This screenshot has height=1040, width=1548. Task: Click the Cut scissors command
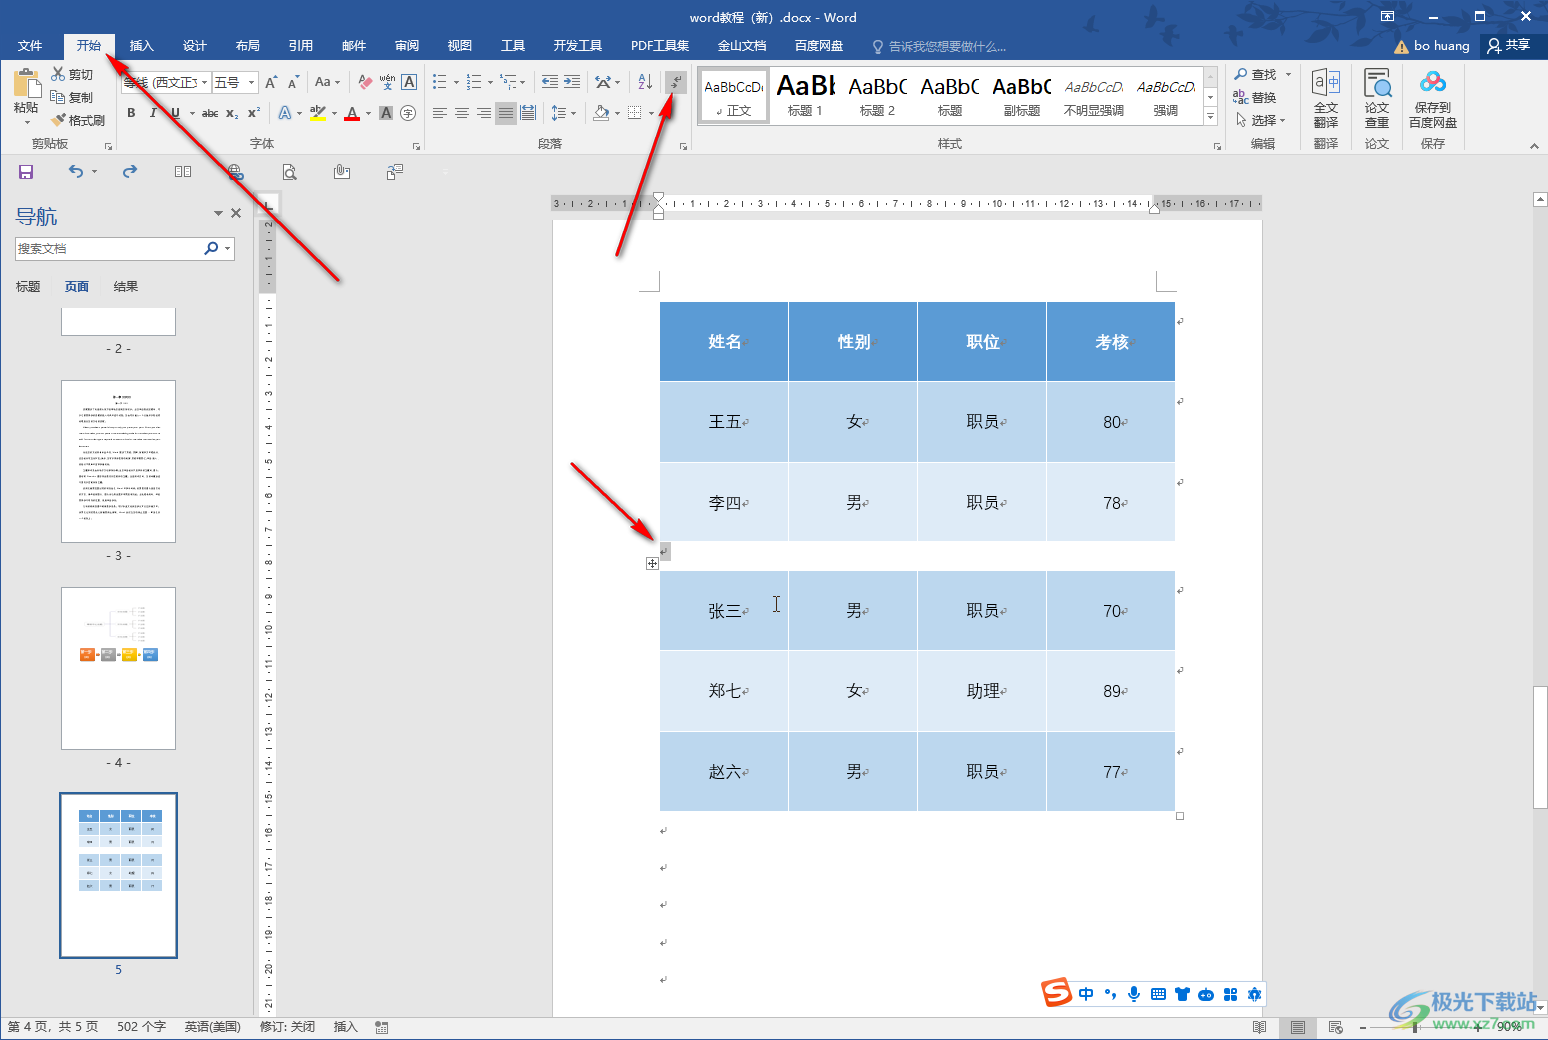(72, 74)
